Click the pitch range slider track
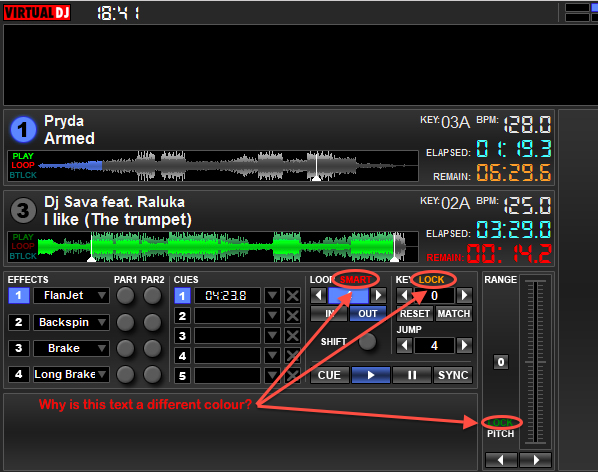The height and width of the screenshot is (472, 598). [535, 361]
